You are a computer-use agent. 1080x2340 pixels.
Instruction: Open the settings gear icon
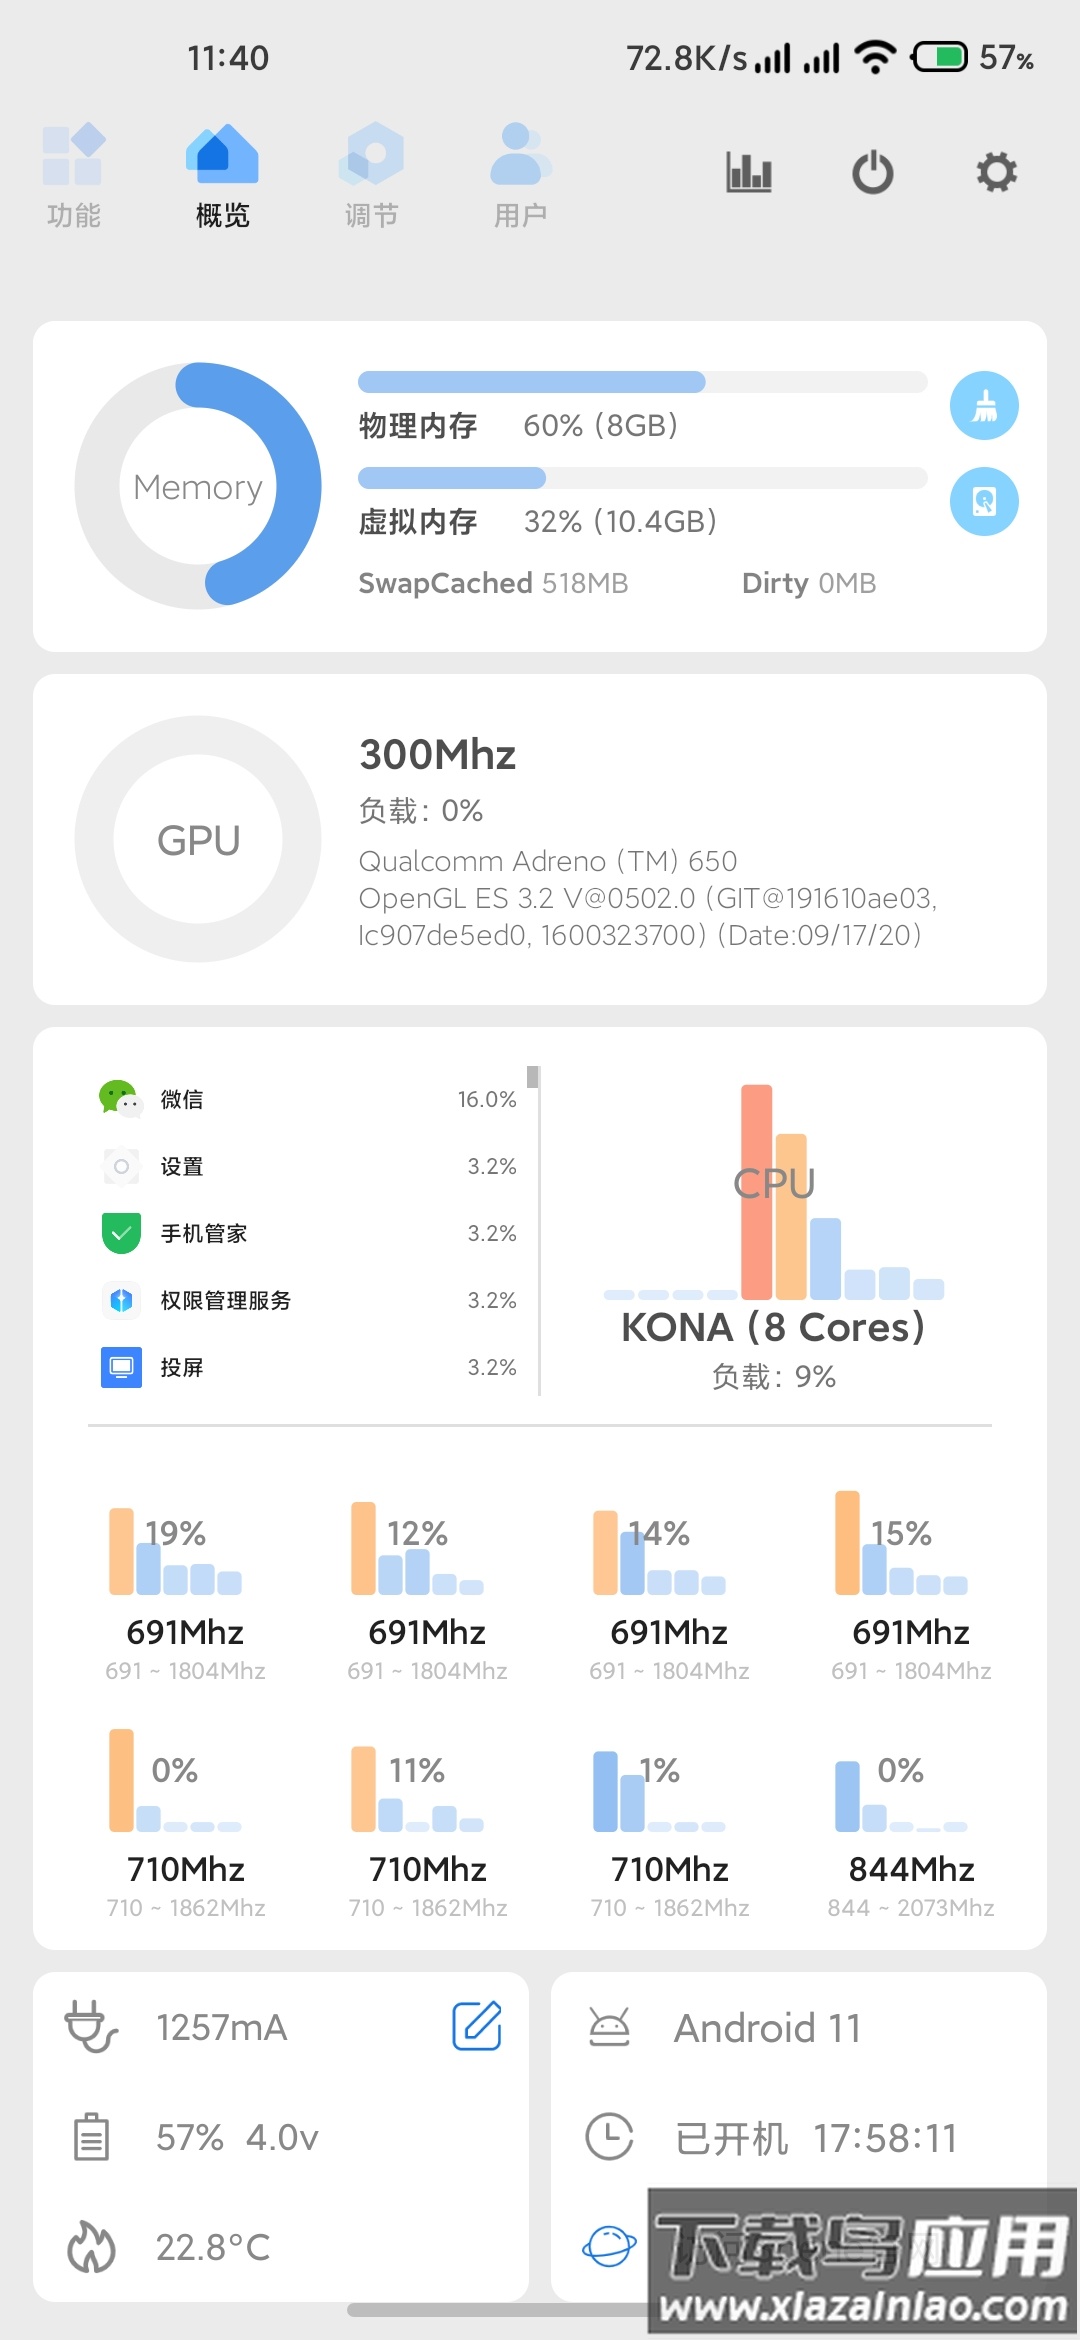[996, 172]
